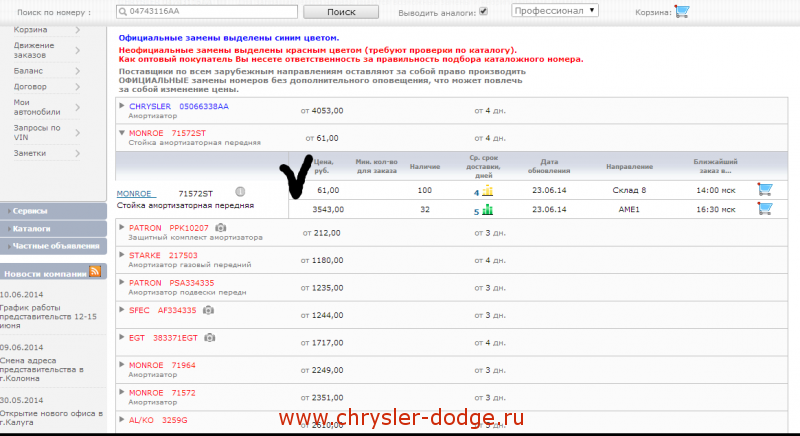Open the STARKE 217503 part link
Screen dimensions: 800x436
pyautogui.click(x=163, y=255)
